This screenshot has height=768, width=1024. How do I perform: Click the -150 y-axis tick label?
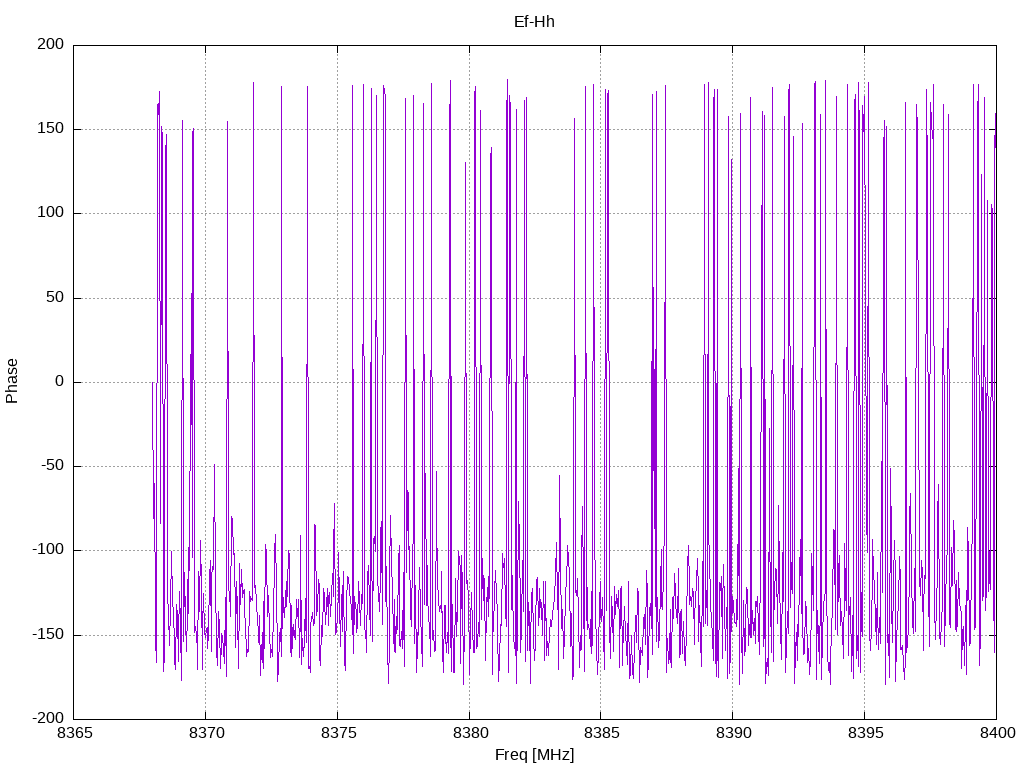point(48,634)
